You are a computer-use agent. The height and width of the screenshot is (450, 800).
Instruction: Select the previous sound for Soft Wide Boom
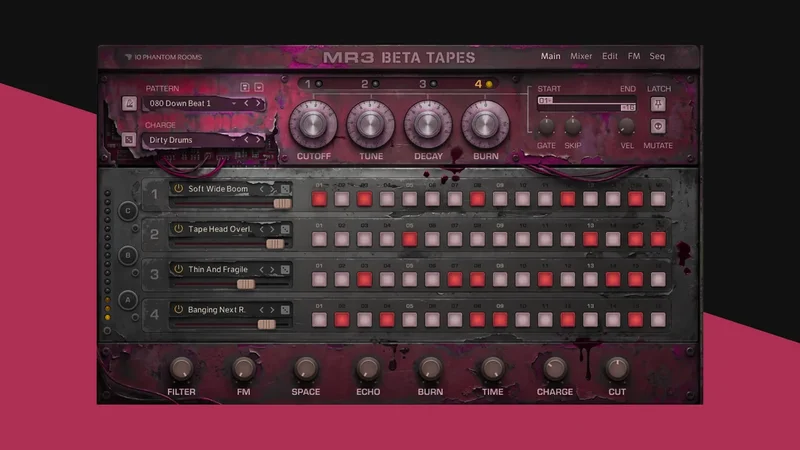(262, 189)
